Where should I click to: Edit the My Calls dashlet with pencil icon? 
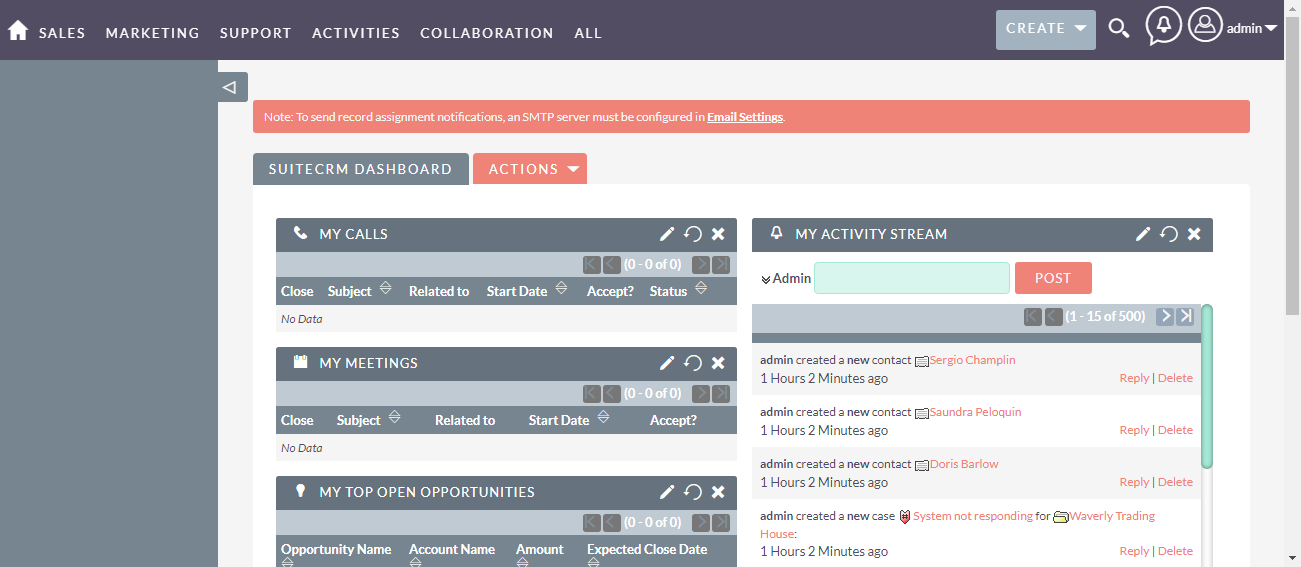pyautogui.click(x=667, y=234)
